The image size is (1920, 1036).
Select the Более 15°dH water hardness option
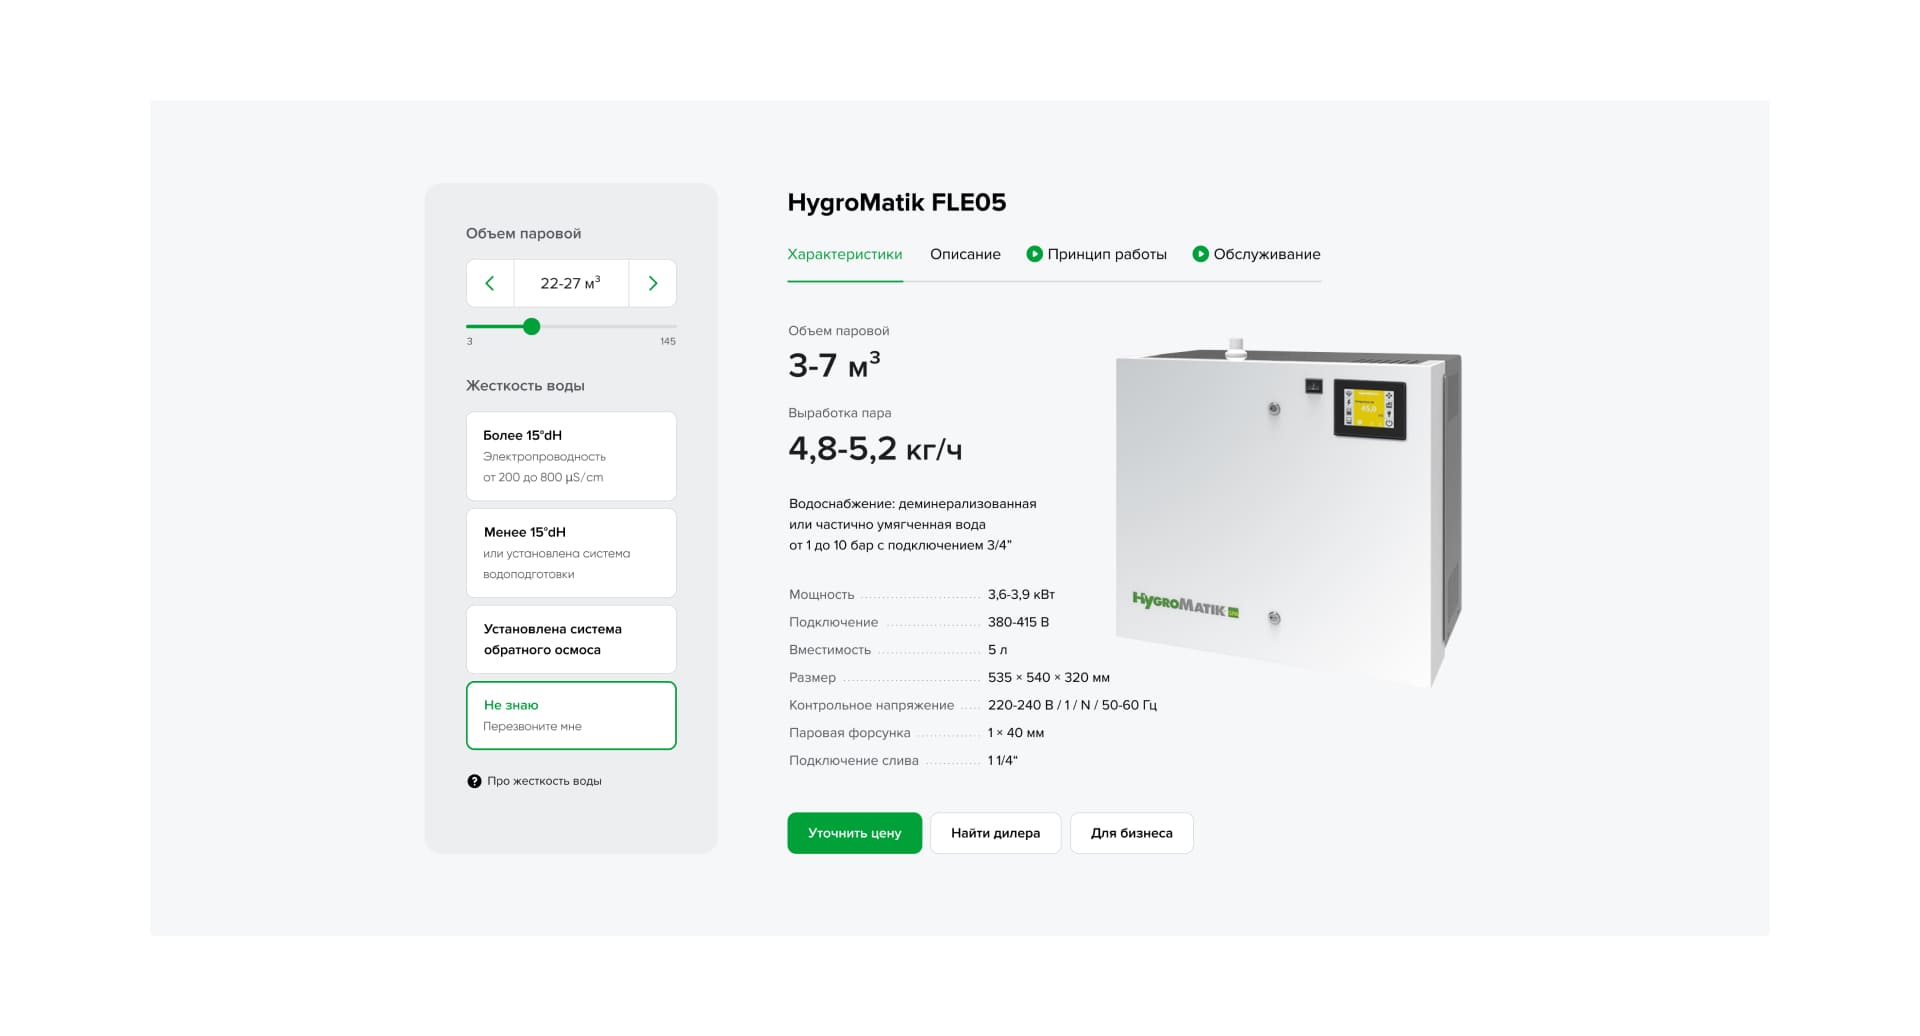point(571,455)
